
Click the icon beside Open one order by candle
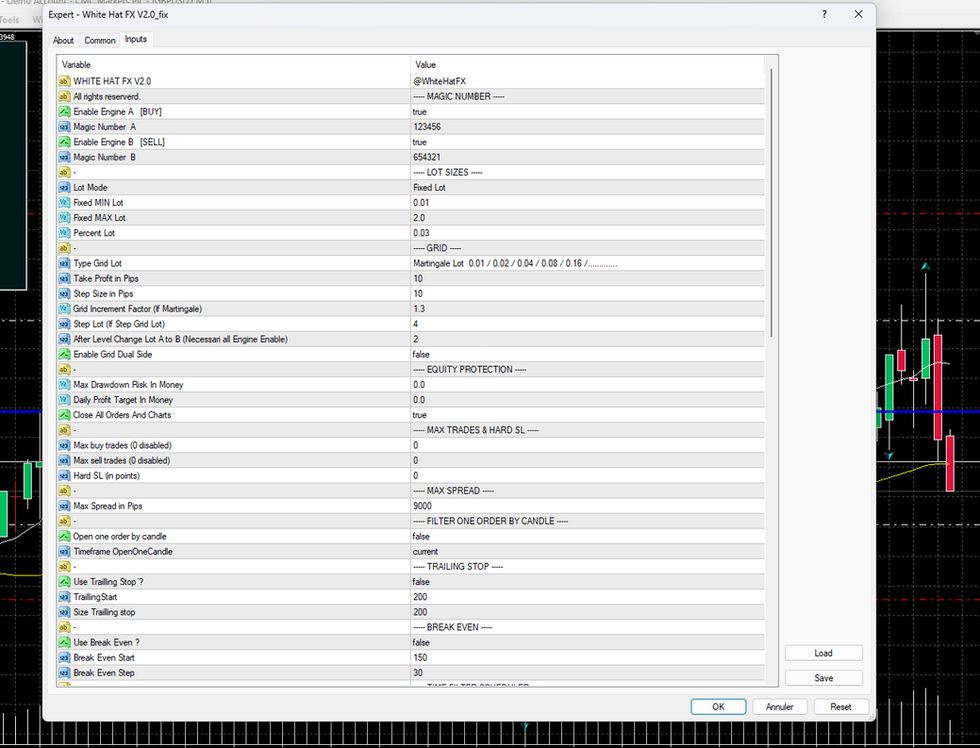click(64, 536)
